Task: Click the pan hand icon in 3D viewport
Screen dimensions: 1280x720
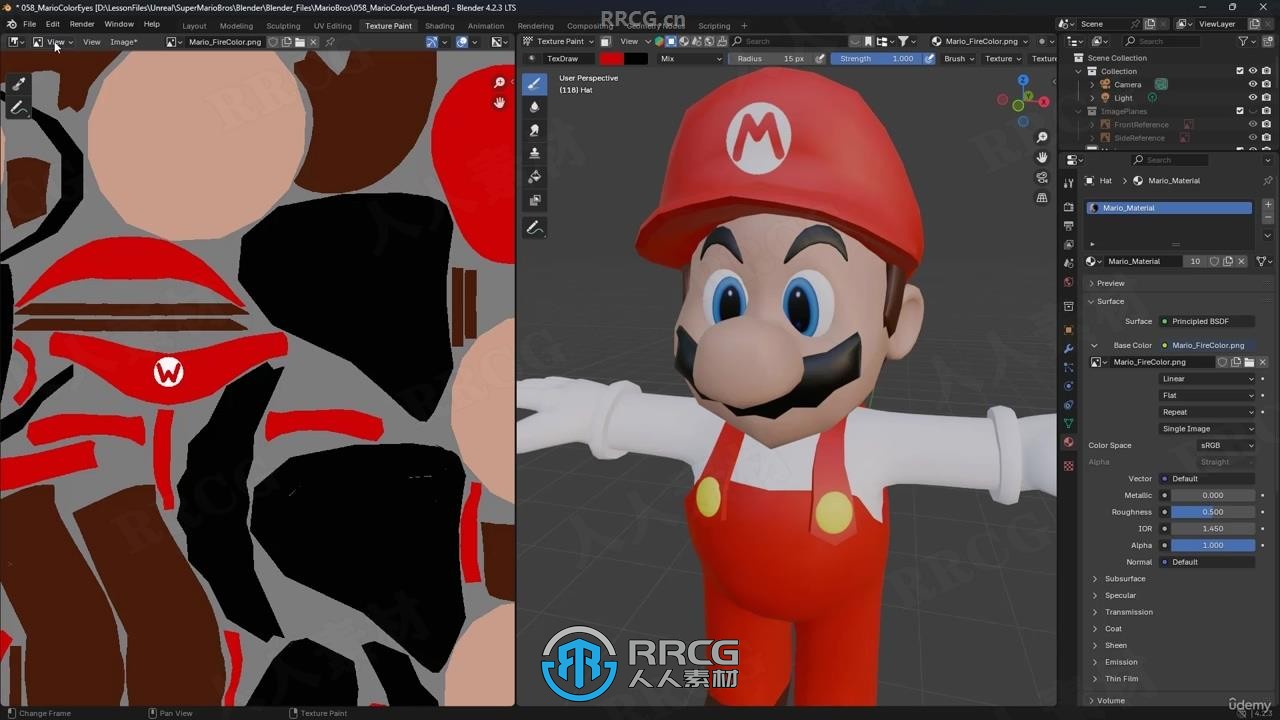Action: [1042, 157]
